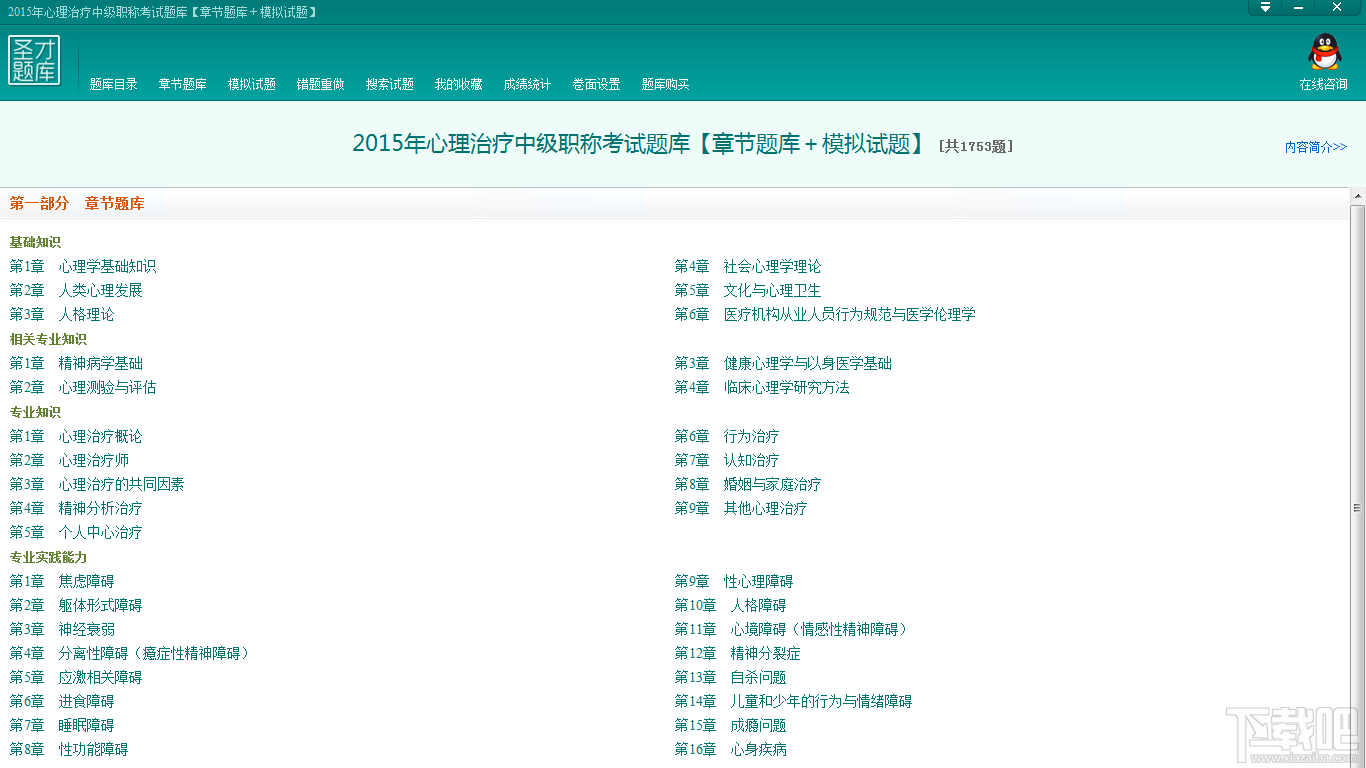Open 第3章 健康心理学与心身医学基础
The width and height of the screenshot is (1366, 768).
click(783, 363)
